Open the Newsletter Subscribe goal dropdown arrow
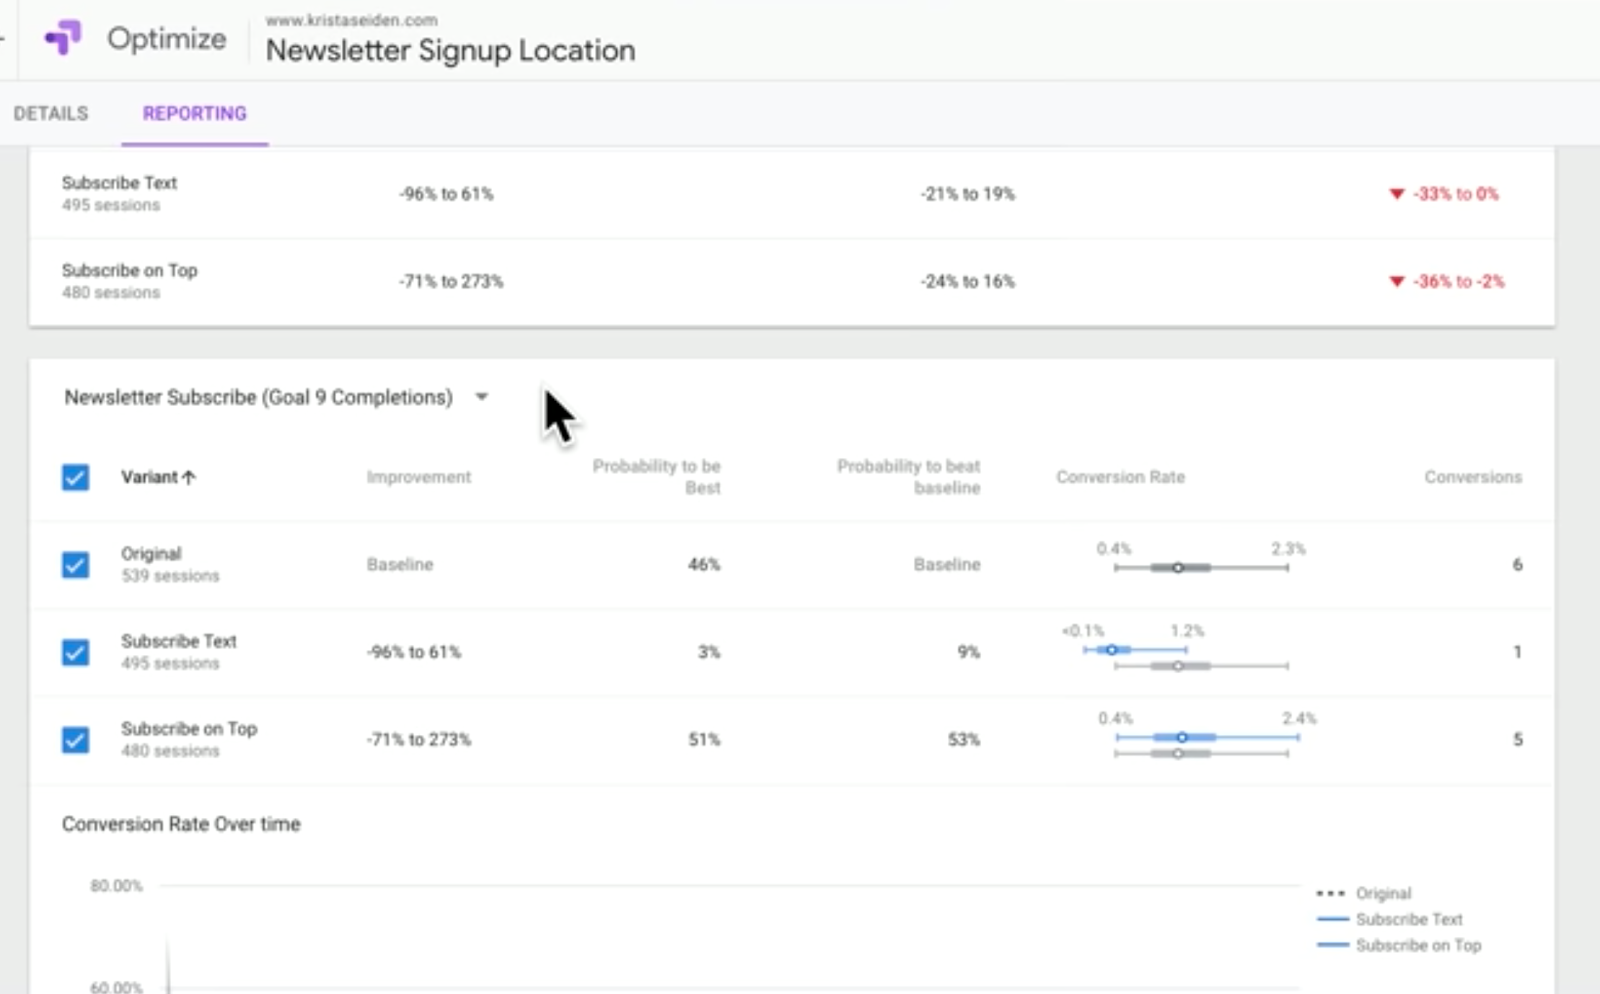The image size is (1600, 994). coord(482,397)
